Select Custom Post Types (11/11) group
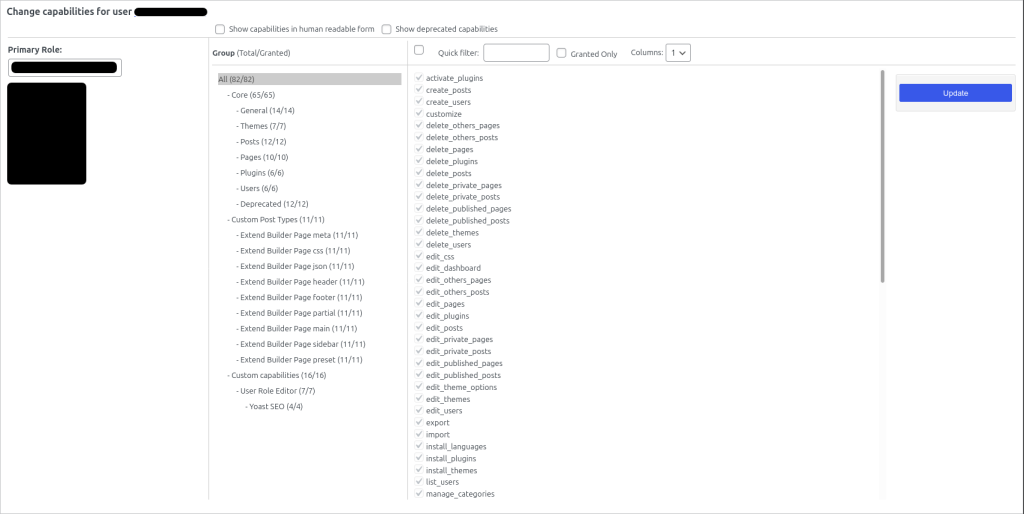Screen dimensions: 1024x514 [278, 219]
